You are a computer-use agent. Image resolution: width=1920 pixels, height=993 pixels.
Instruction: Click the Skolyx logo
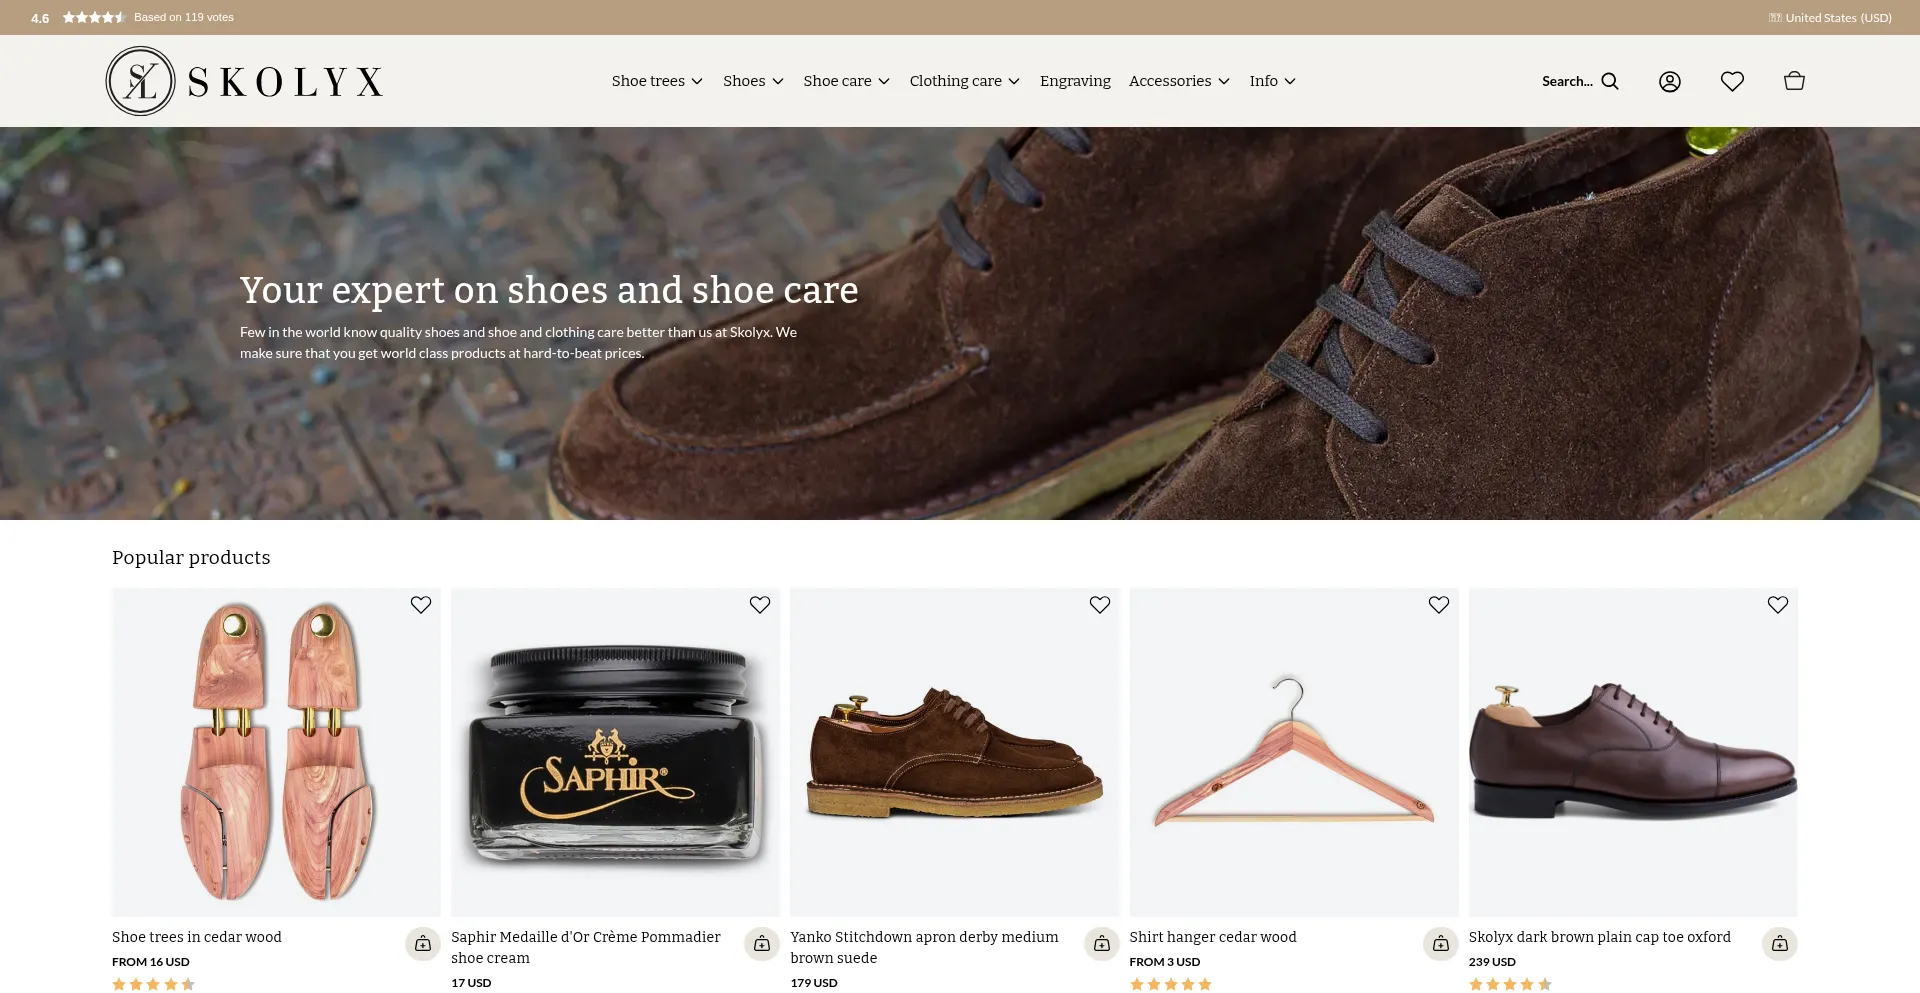point(244,81)
